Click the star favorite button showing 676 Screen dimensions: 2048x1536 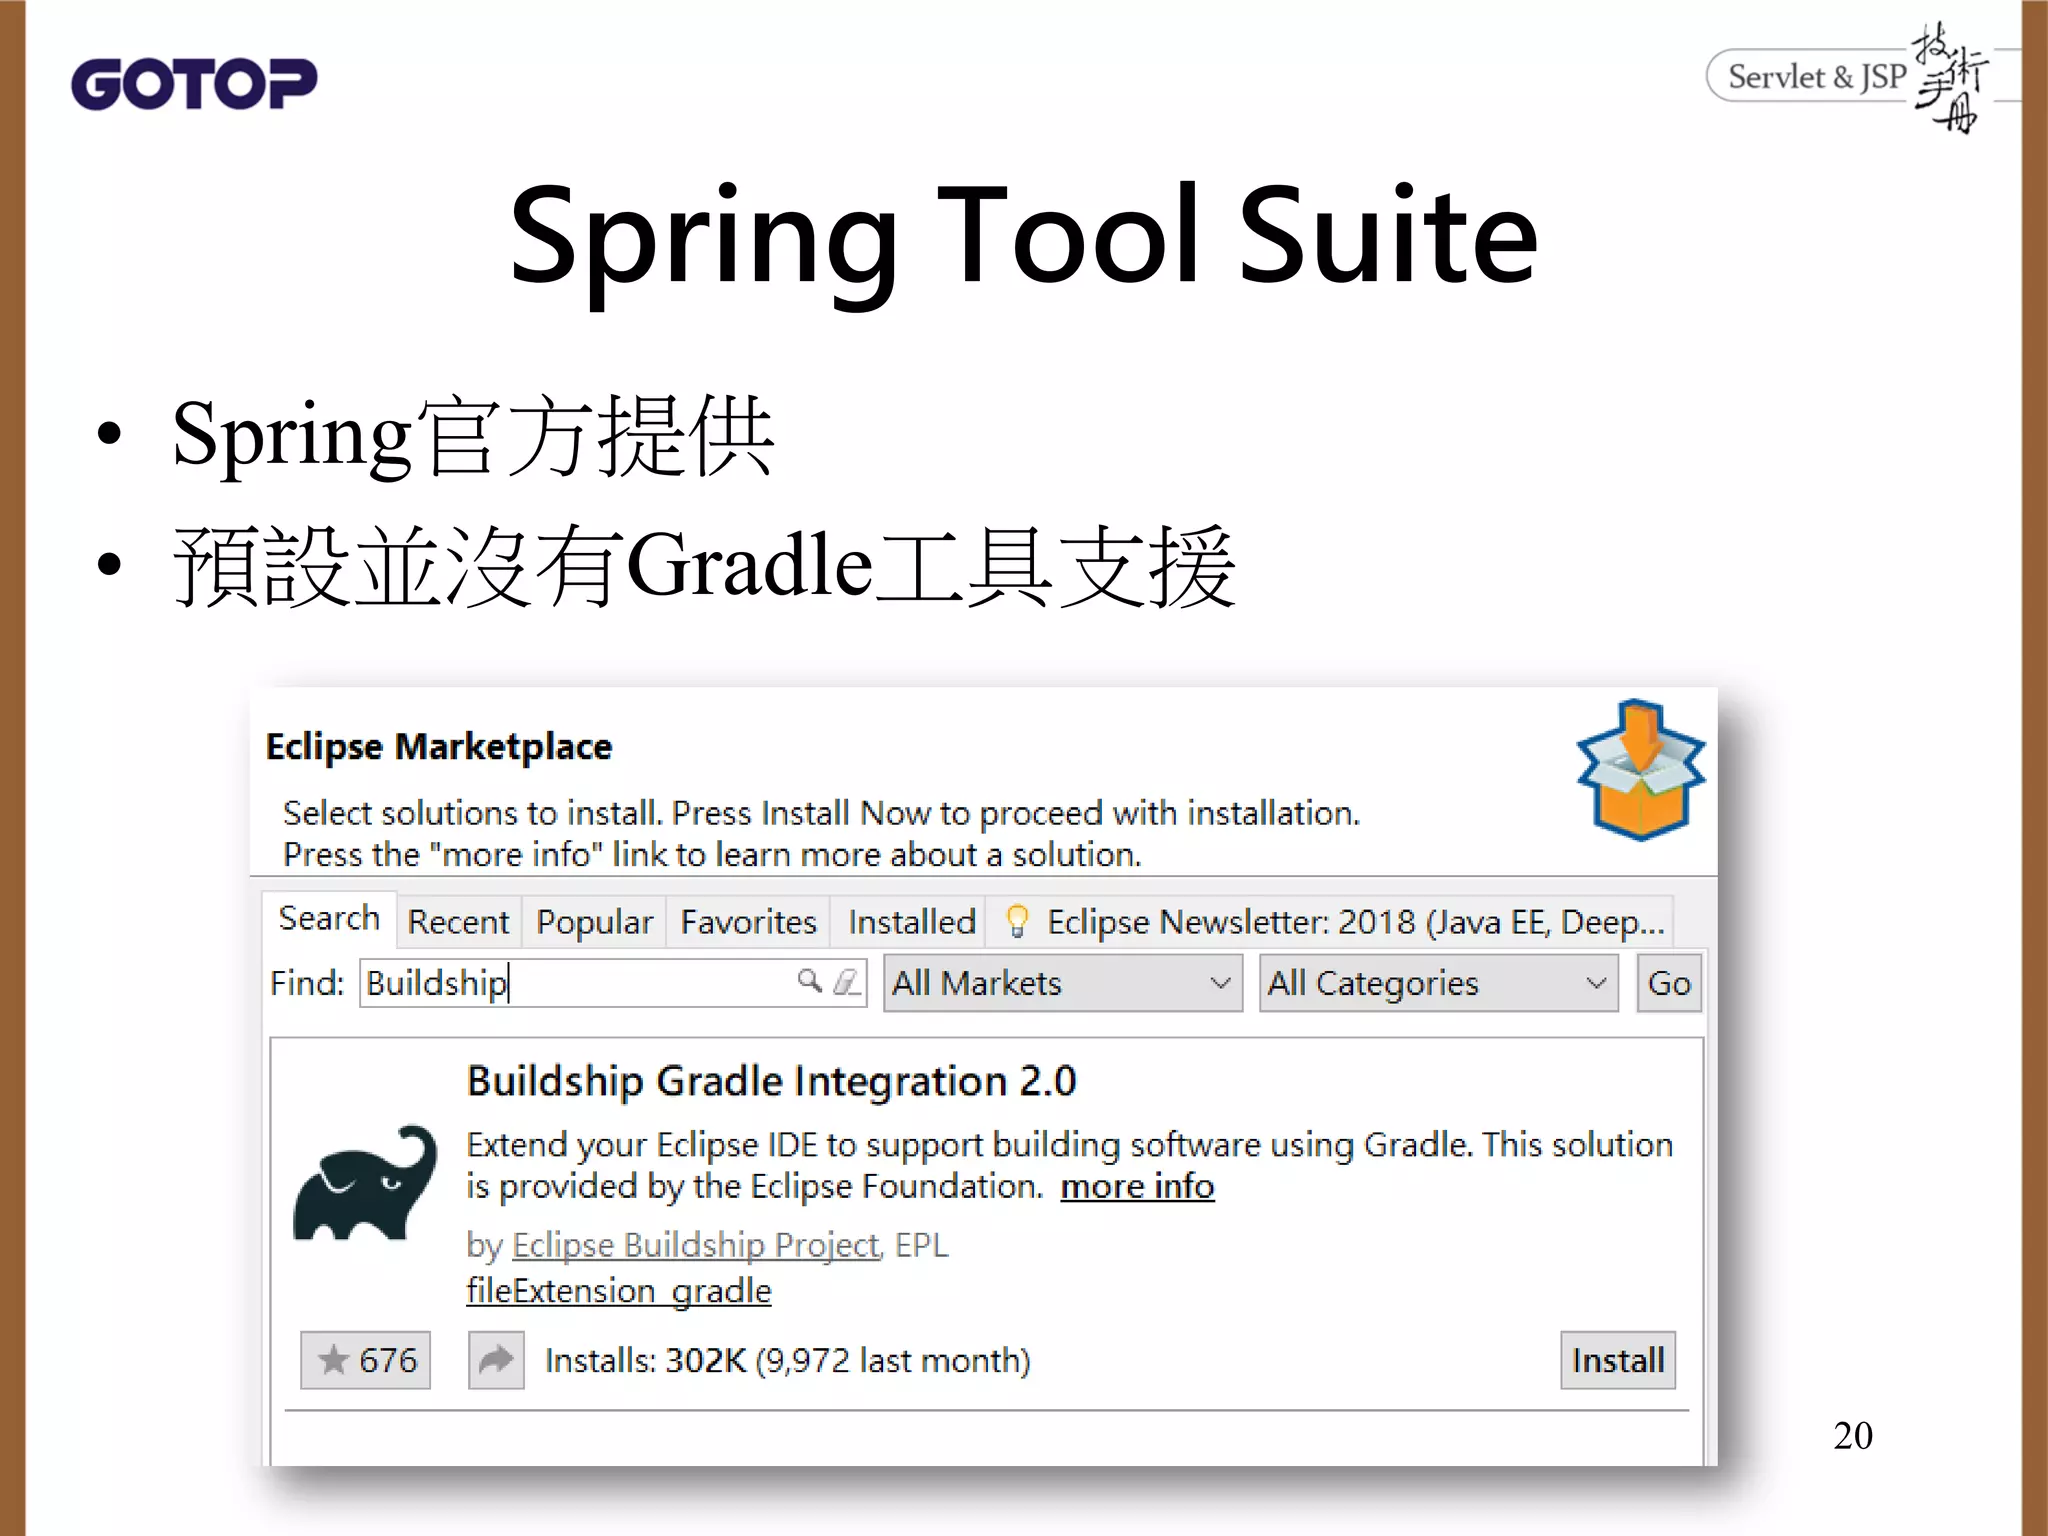coord(365,1360)
